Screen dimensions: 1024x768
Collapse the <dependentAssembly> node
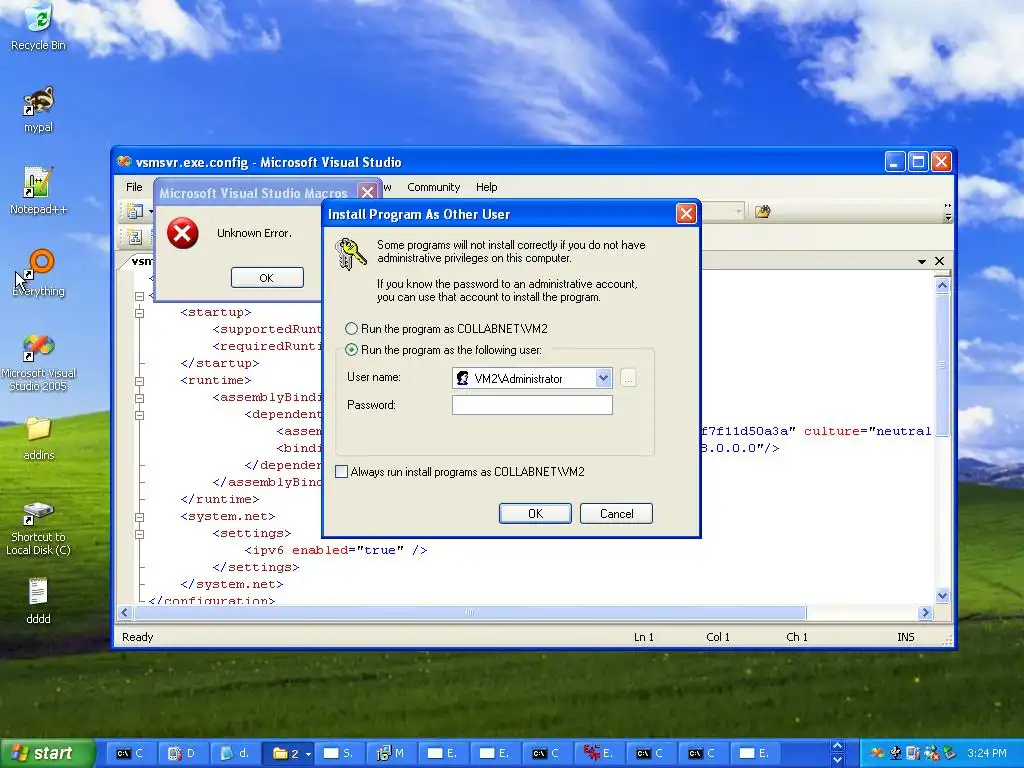139,415
